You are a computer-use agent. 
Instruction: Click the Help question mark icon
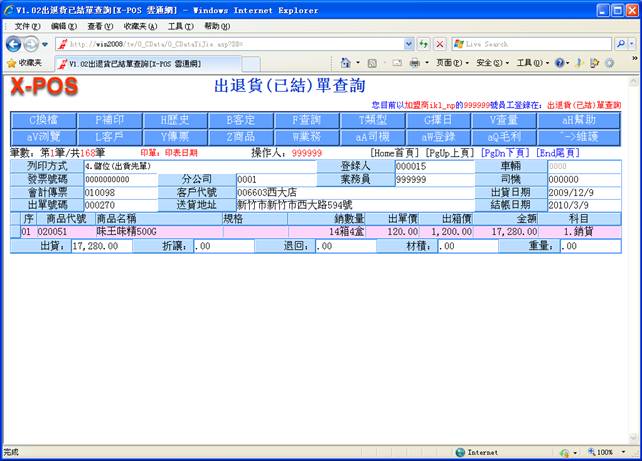coord(560,62)
